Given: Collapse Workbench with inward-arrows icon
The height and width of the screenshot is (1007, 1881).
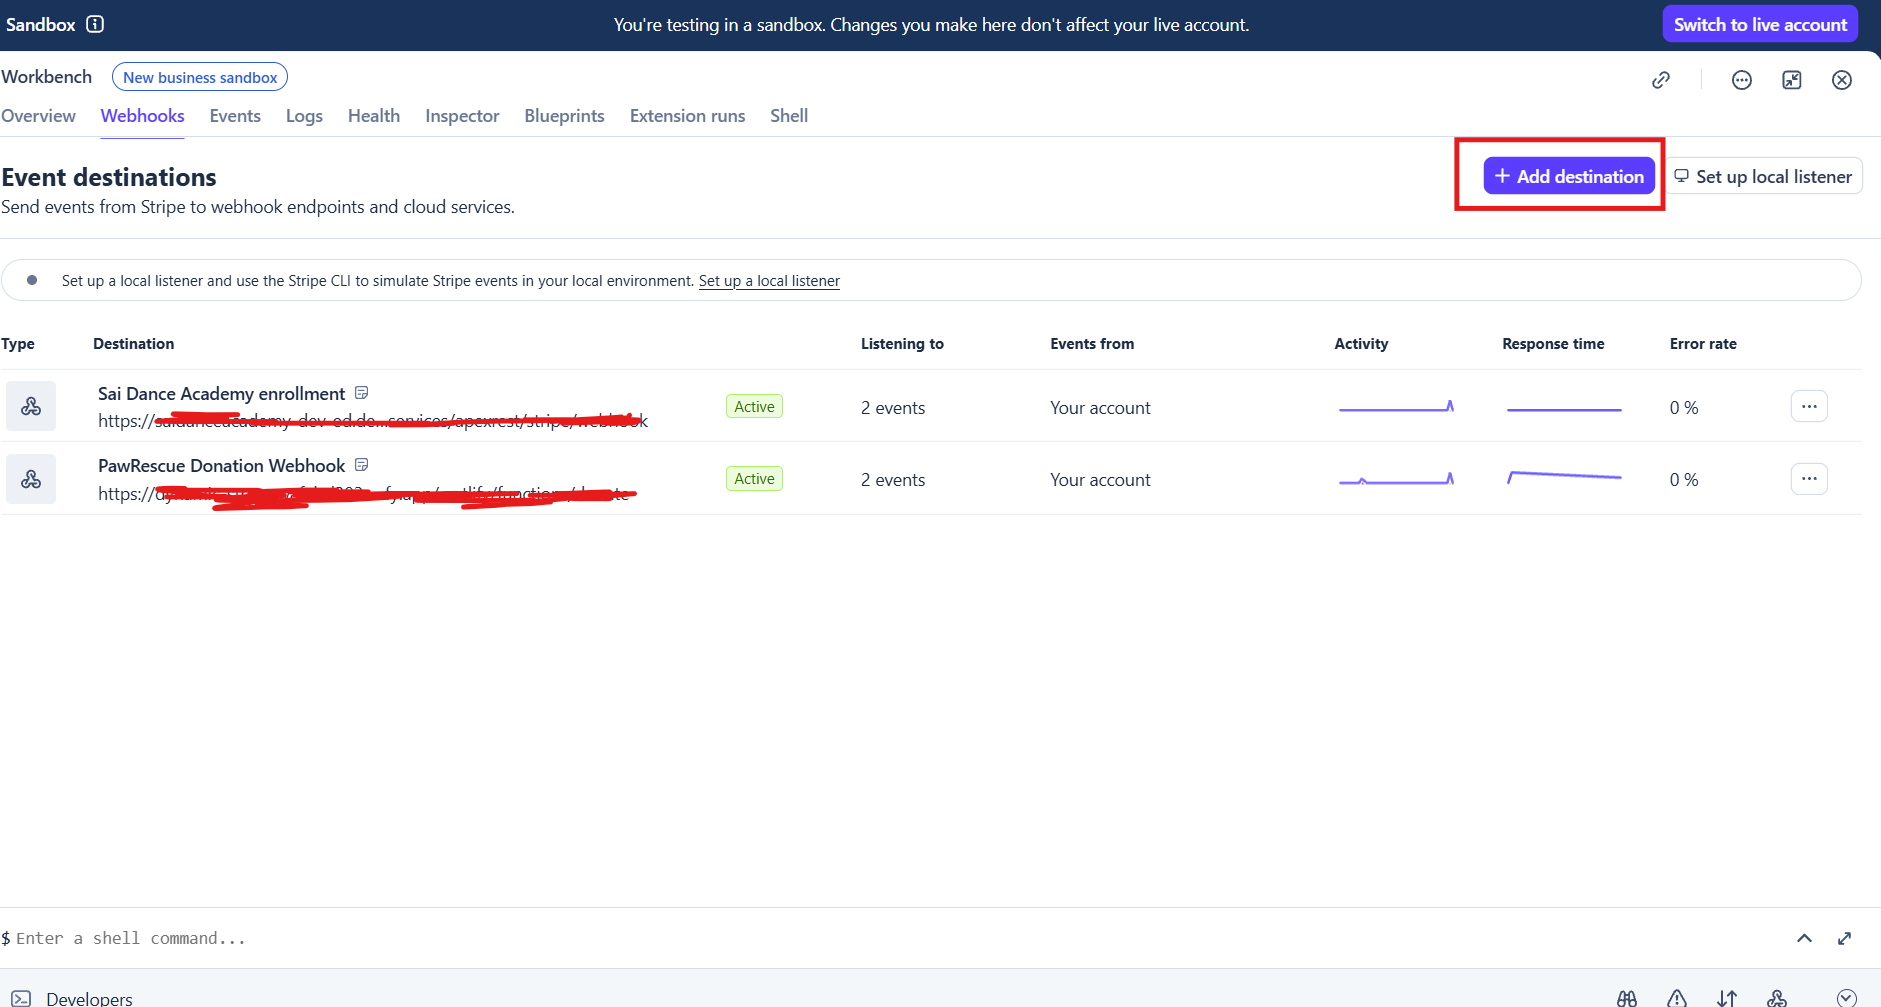Looking at the screenshot, I should pyautogui.click(x=1792, y=80).
